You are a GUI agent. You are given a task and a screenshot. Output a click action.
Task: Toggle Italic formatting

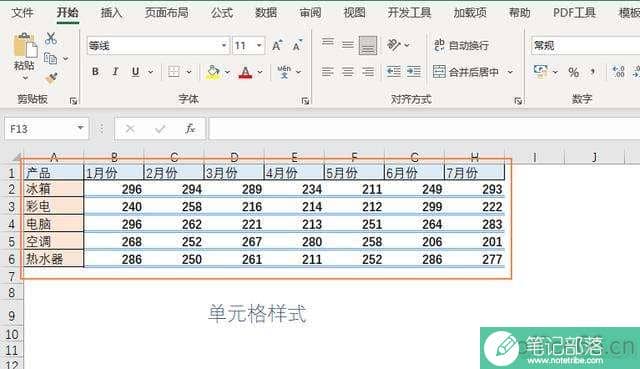click(116, 72)
